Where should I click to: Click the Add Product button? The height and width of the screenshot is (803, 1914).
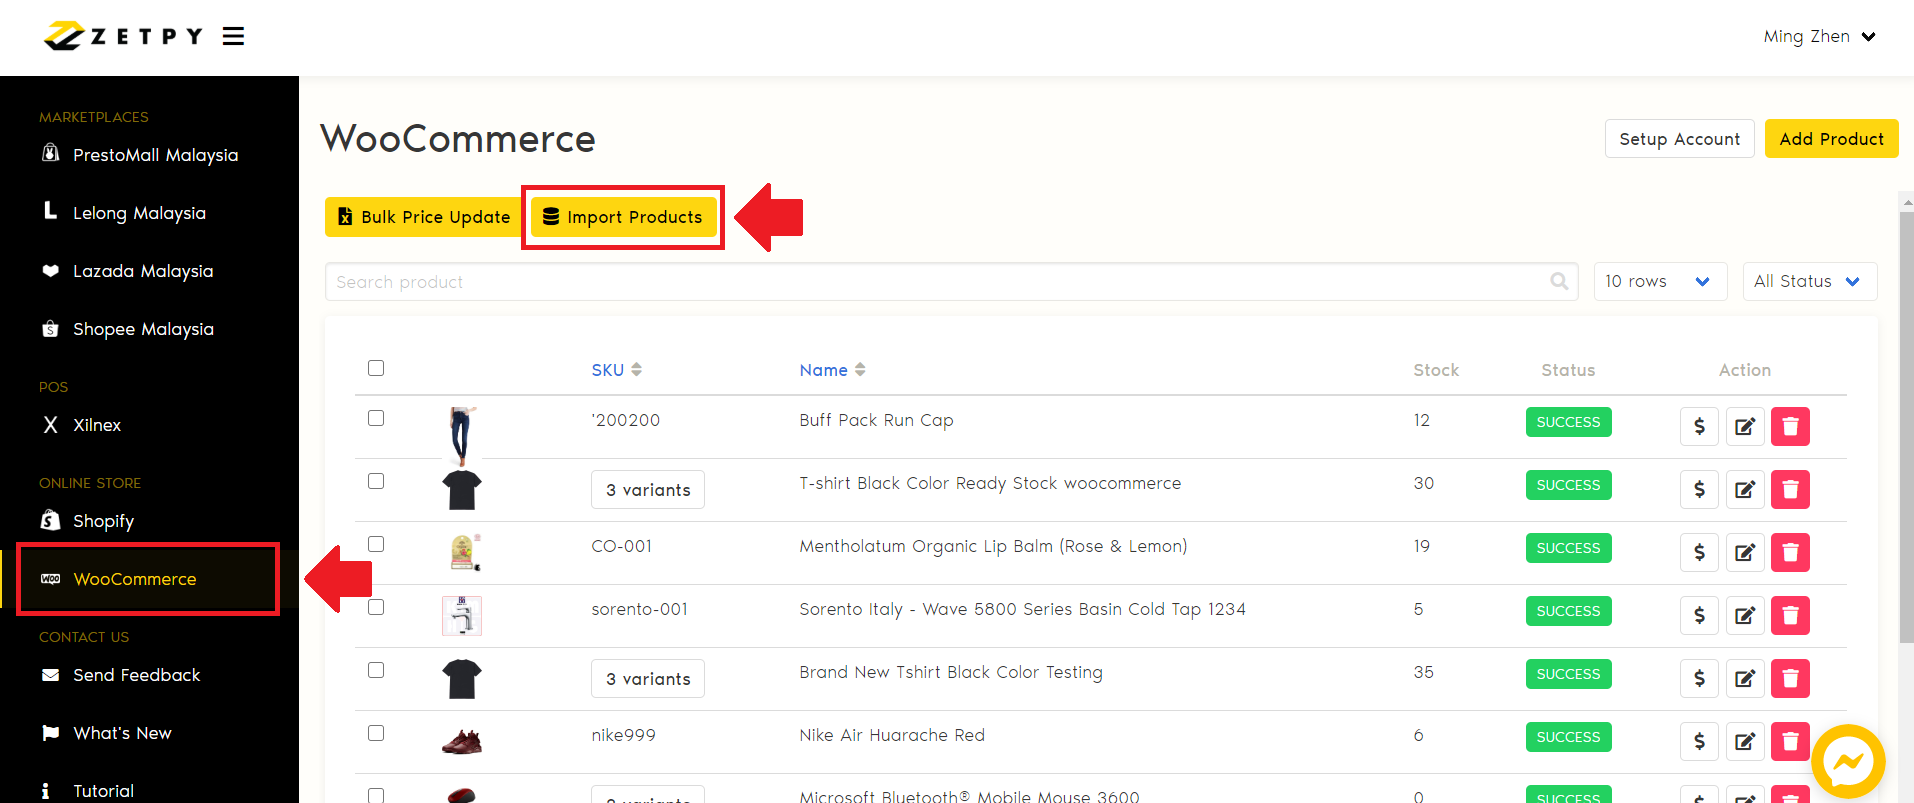[x=1830, y=139]
